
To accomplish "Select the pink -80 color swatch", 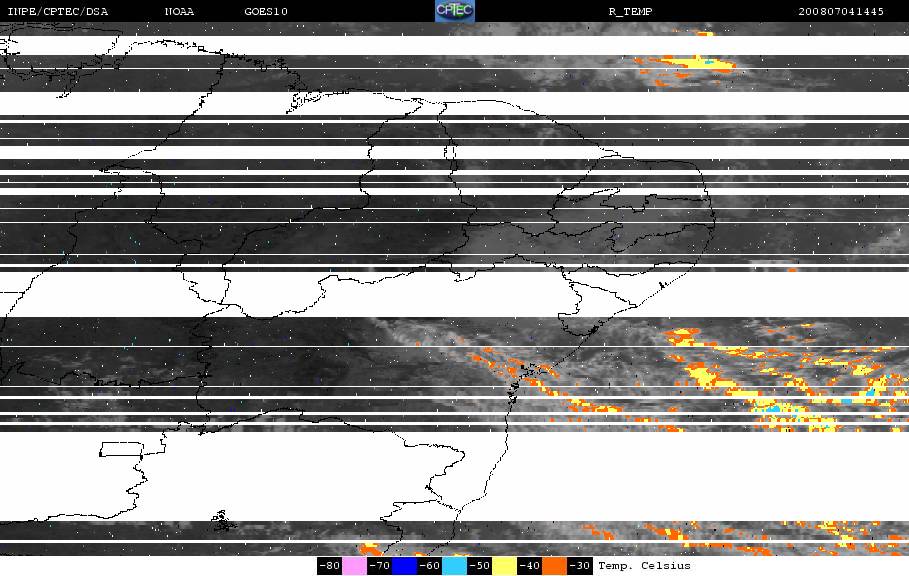I will click(354, 566).
